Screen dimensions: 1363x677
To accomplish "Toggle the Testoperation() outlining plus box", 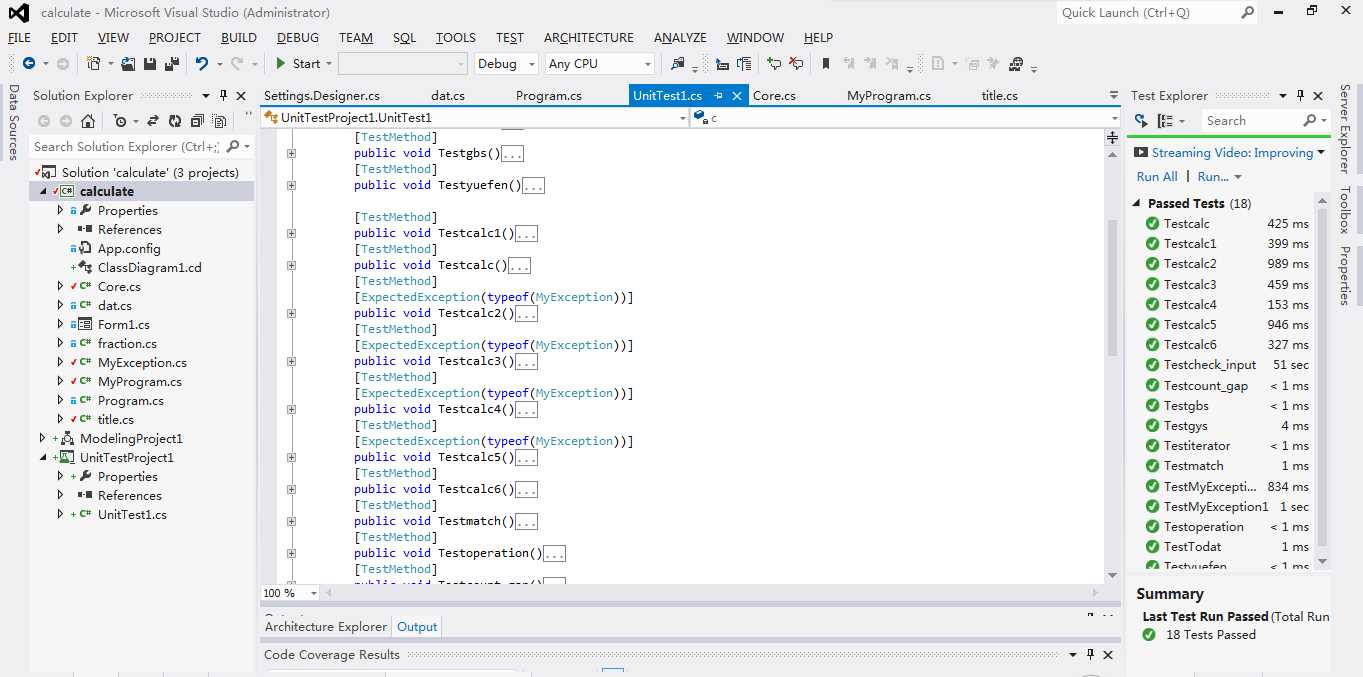I will click(x=292, y=553).
